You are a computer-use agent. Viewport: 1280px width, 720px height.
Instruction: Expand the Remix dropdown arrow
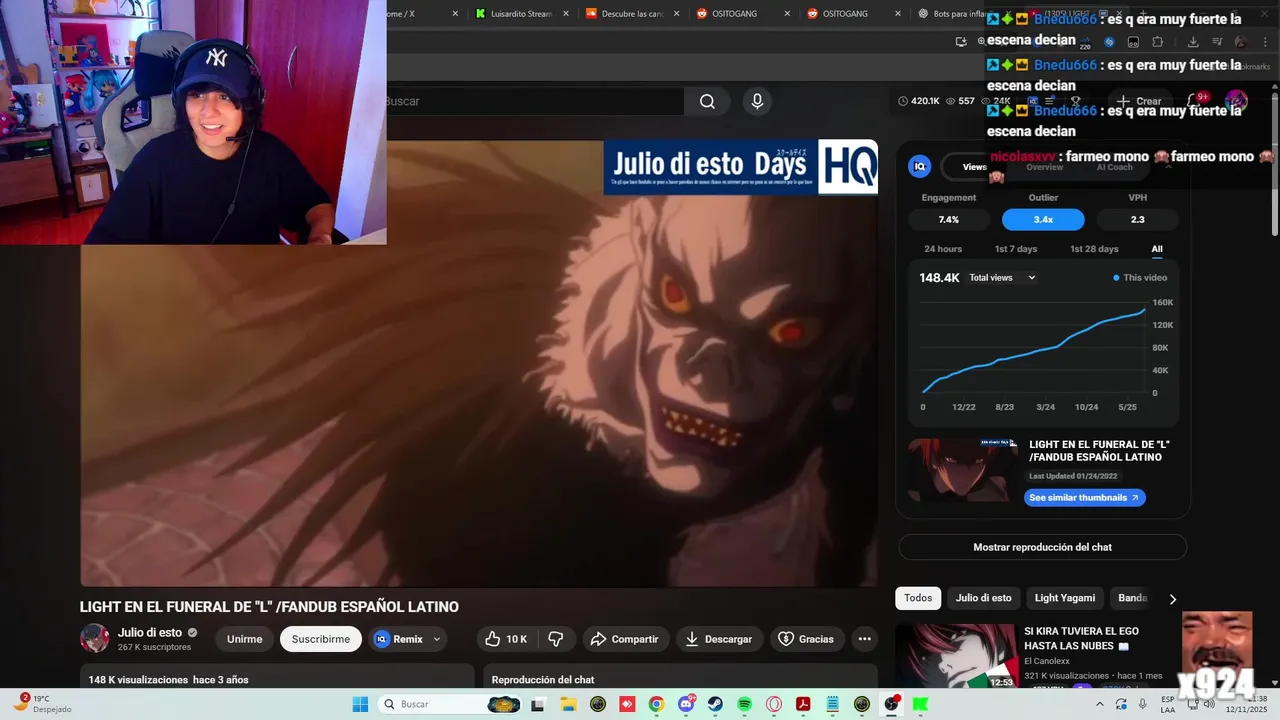tap(436, 639)
